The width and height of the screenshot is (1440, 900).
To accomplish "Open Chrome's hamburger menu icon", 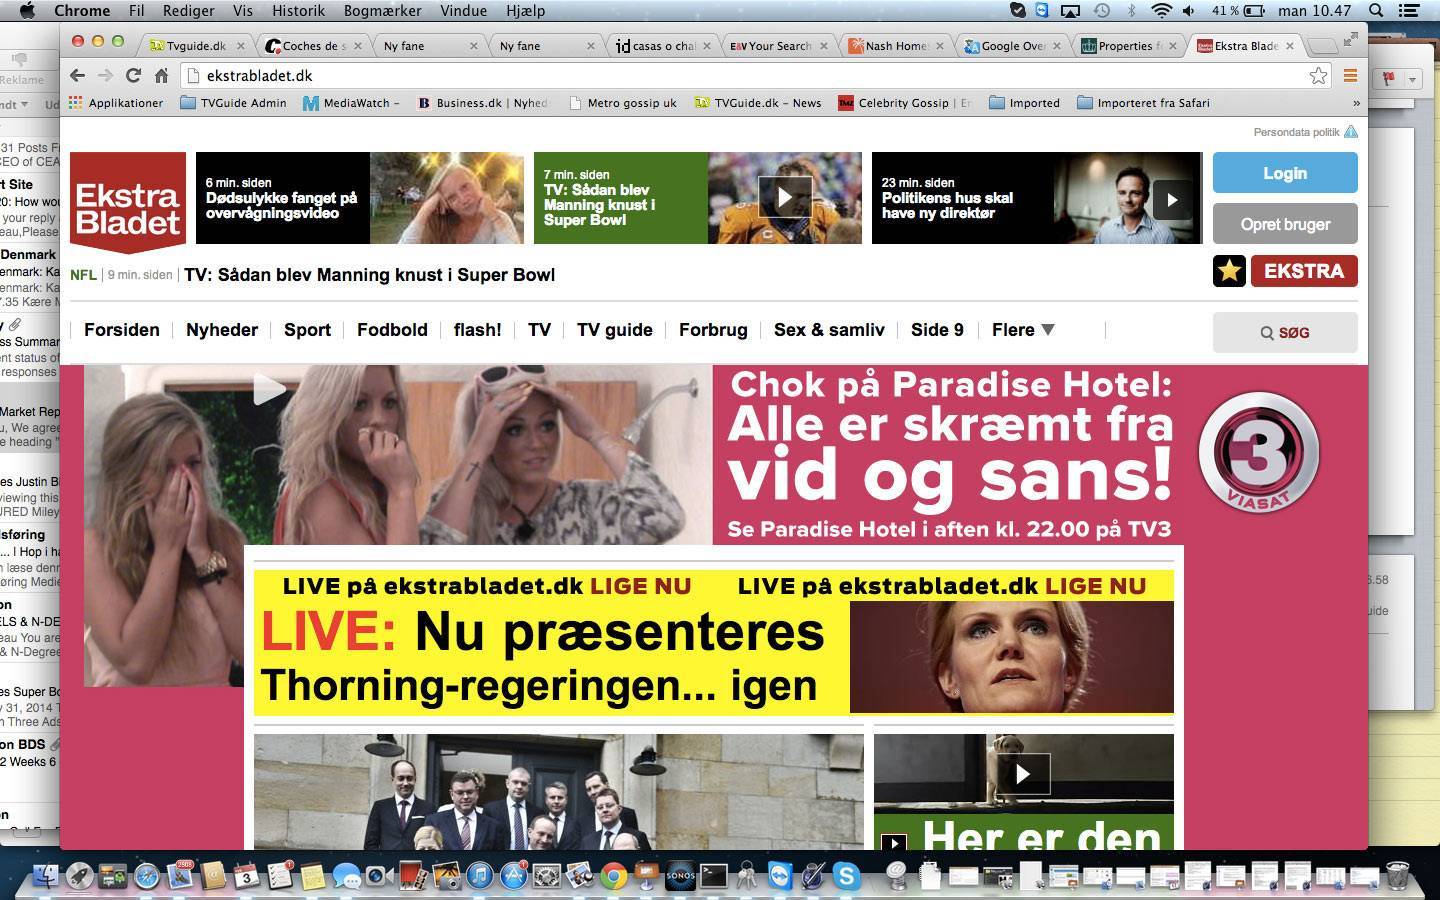I will [1350, 75].
